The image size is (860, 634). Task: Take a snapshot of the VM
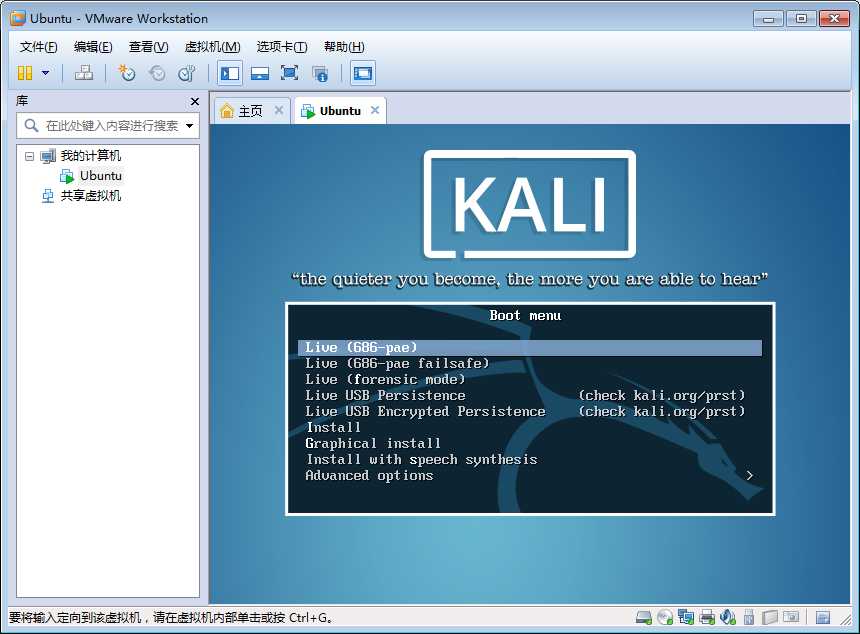click(127, 73)
